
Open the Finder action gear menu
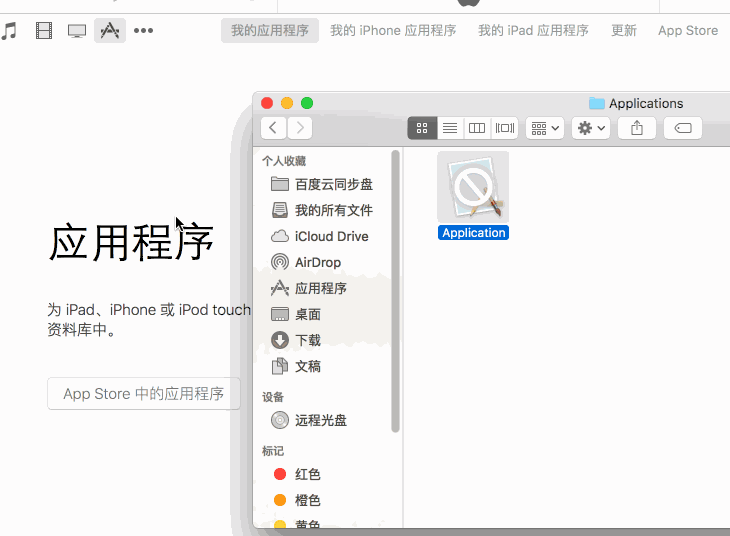tap(591, 128)
